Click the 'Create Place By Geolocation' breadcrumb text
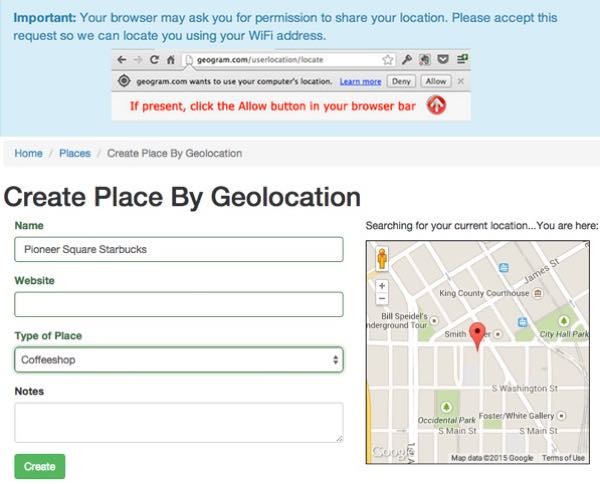The width and height of the screenshot is (600, 484). pyautogui.click(x=174, y=153)
